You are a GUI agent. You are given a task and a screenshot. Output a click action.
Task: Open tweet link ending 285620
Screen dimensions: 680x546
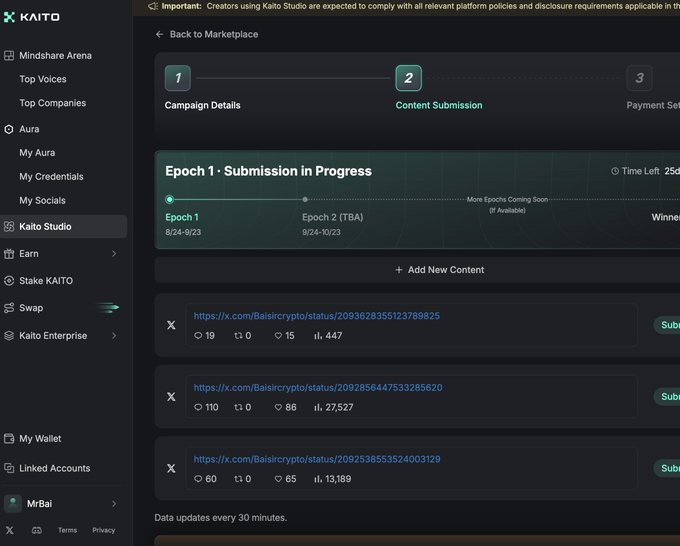coord(318,387)
